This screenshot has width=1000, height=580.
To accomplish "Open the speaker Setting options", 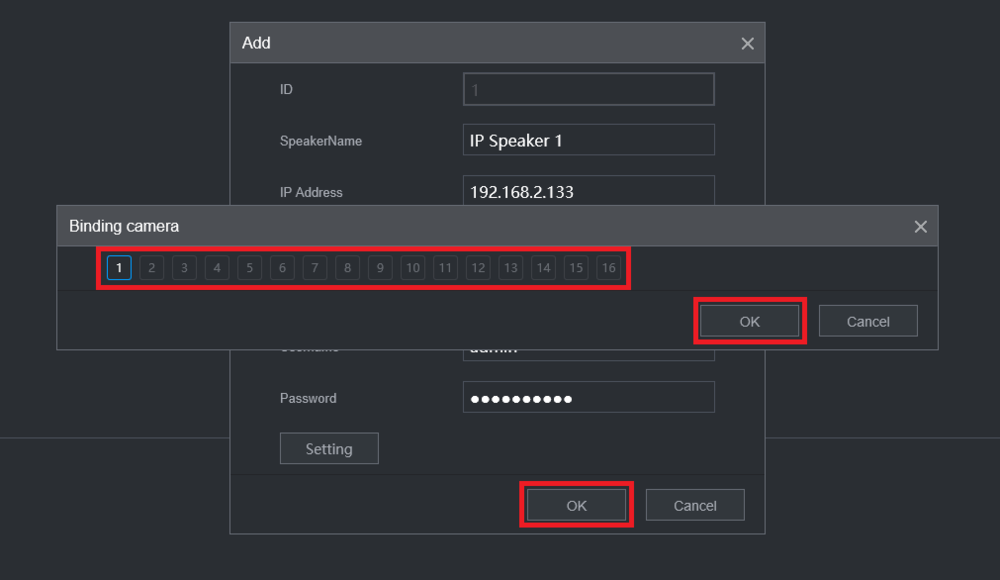I will click(329, 448).
